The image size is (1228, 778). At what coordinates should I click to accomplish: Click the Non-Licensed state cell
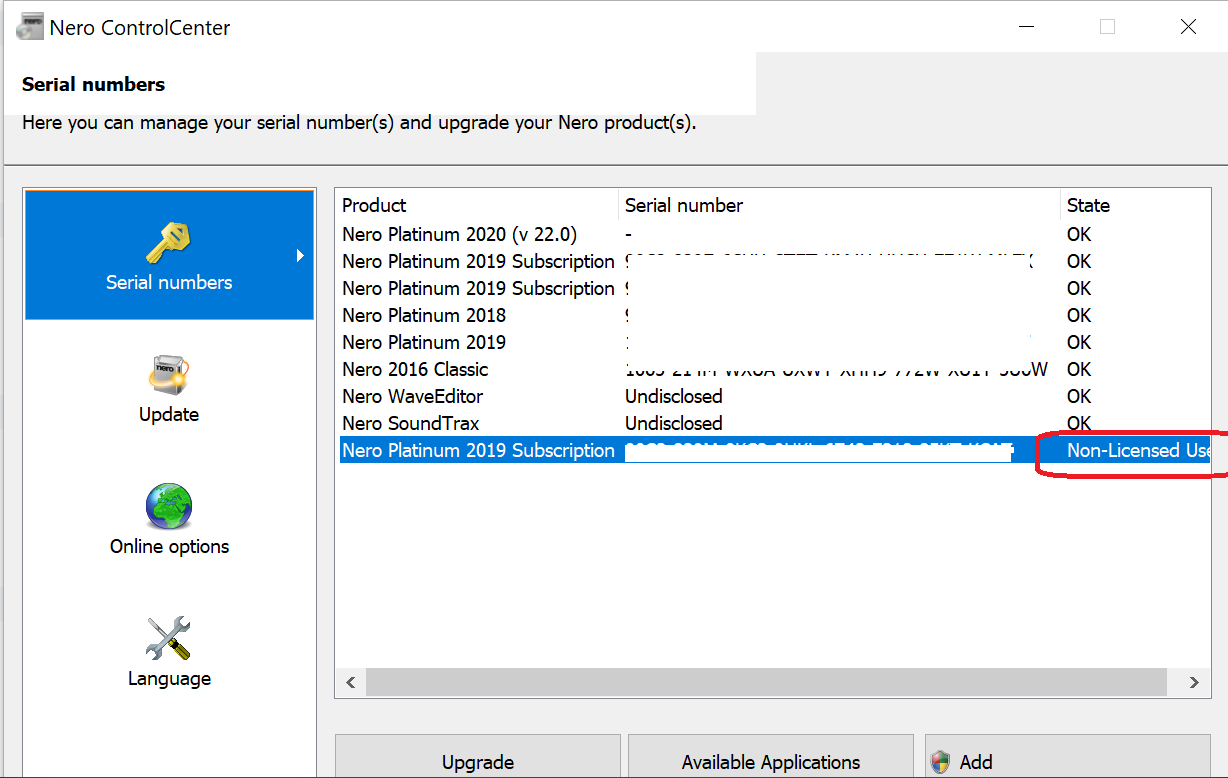1139,450
